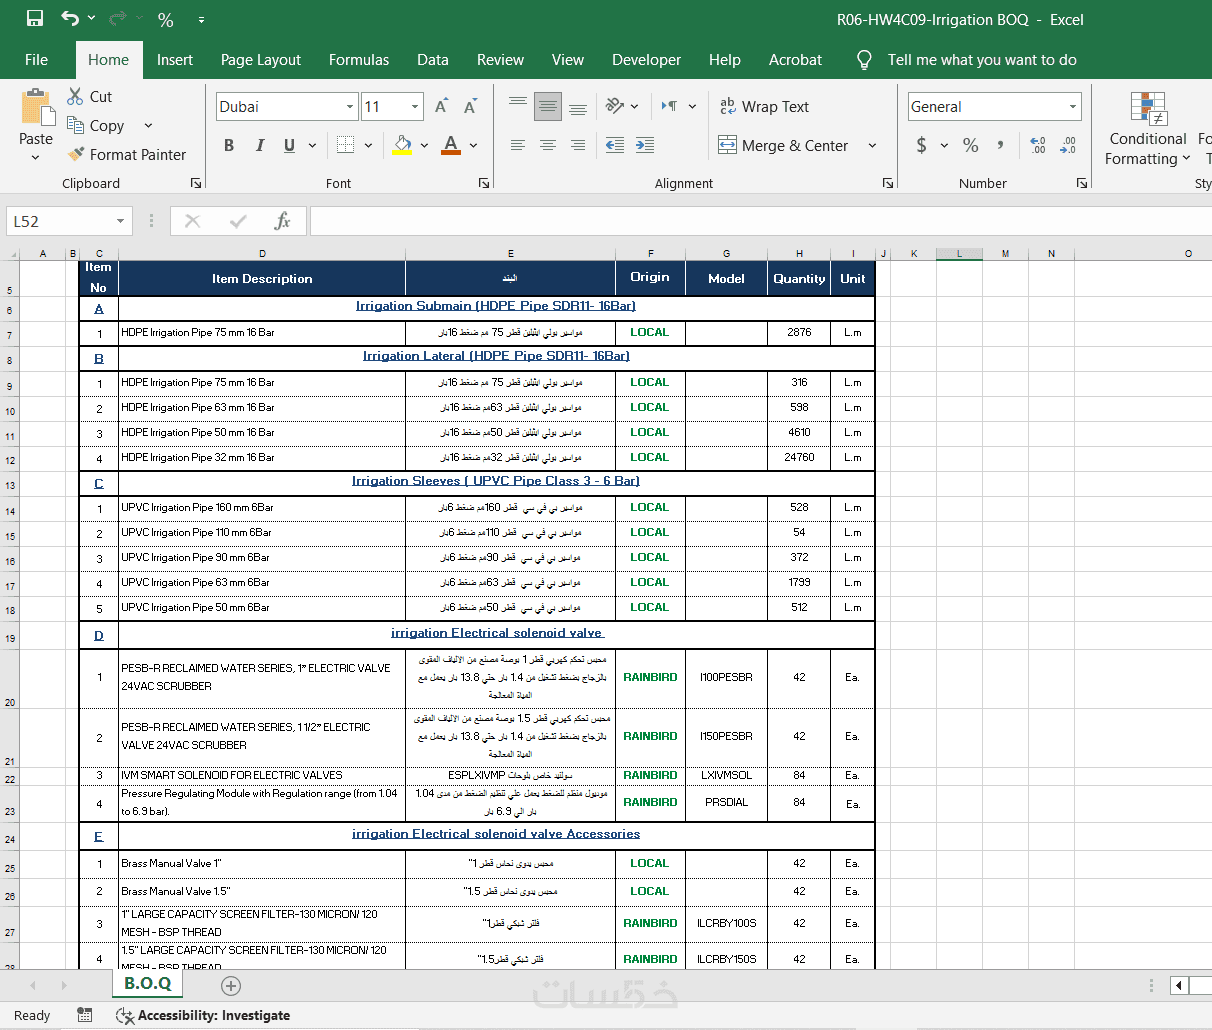Expand the General number format dropdown

tap(1073, 107)
